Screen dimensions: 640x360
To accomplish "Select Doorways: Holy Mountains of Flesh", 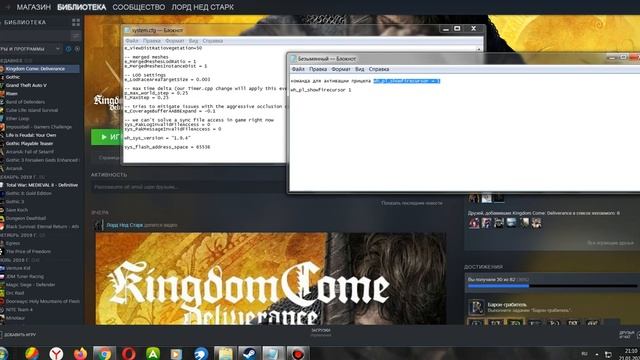I will point(42,301).
